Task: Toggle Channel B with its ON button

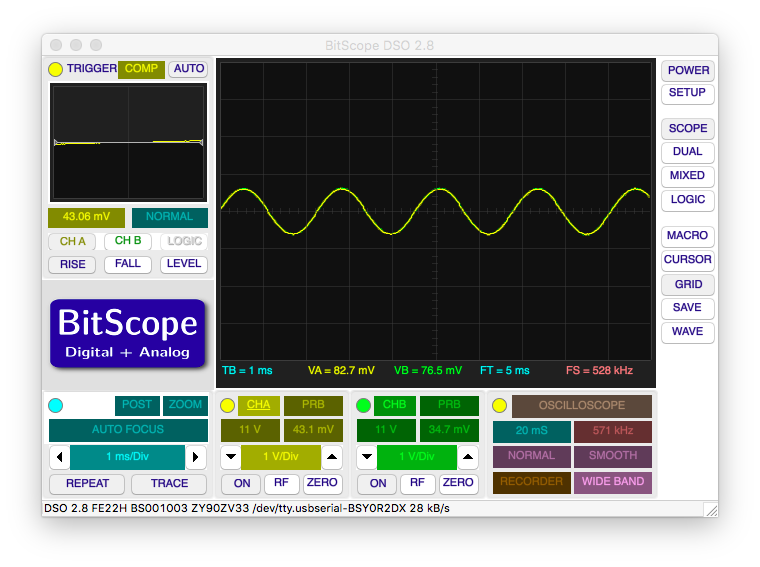Action: point(377,483)
